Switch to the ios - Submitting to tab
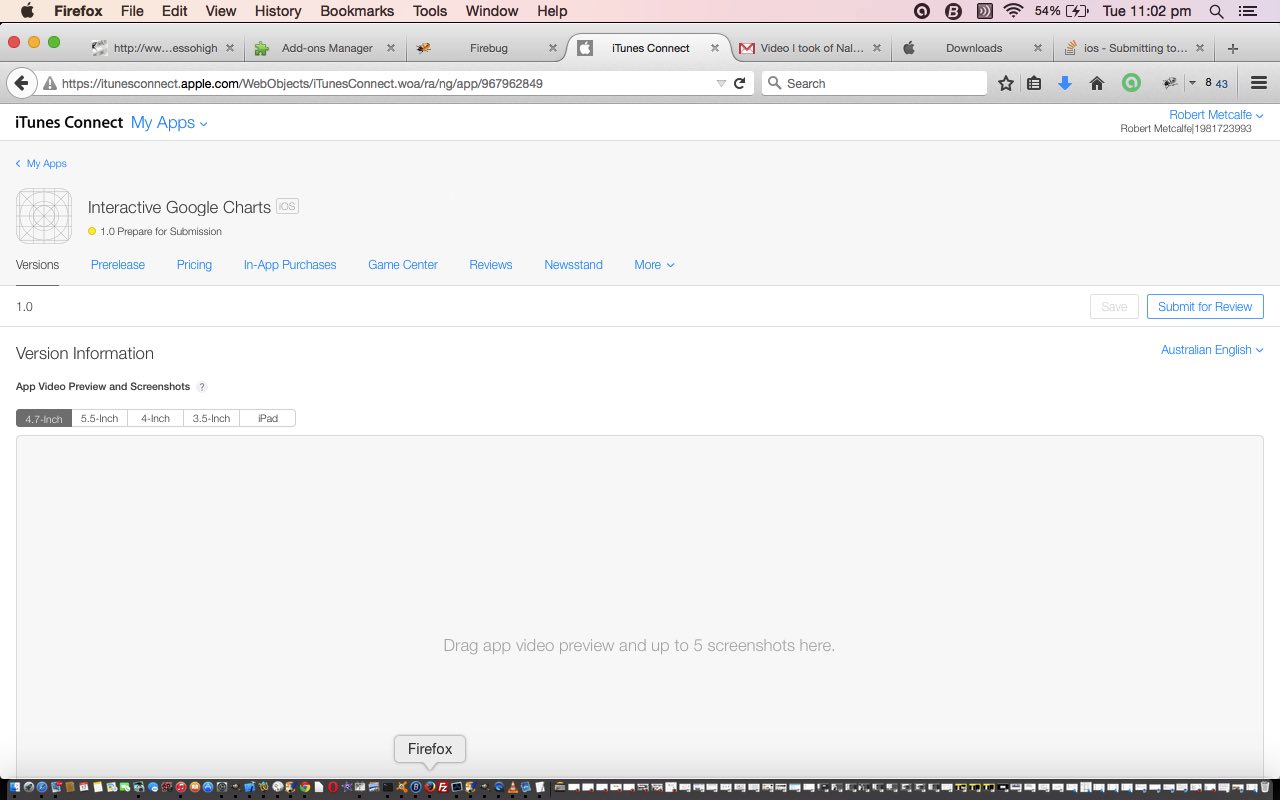Viewport: 1280px width, 800px height. point(1136,48)
